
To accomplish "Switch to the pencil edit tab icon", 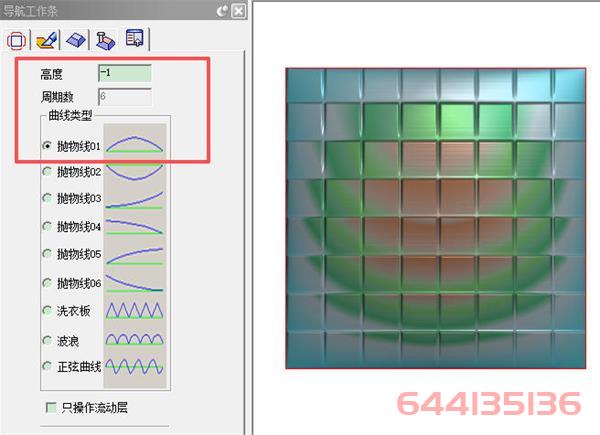I will (x=45, y=39).
